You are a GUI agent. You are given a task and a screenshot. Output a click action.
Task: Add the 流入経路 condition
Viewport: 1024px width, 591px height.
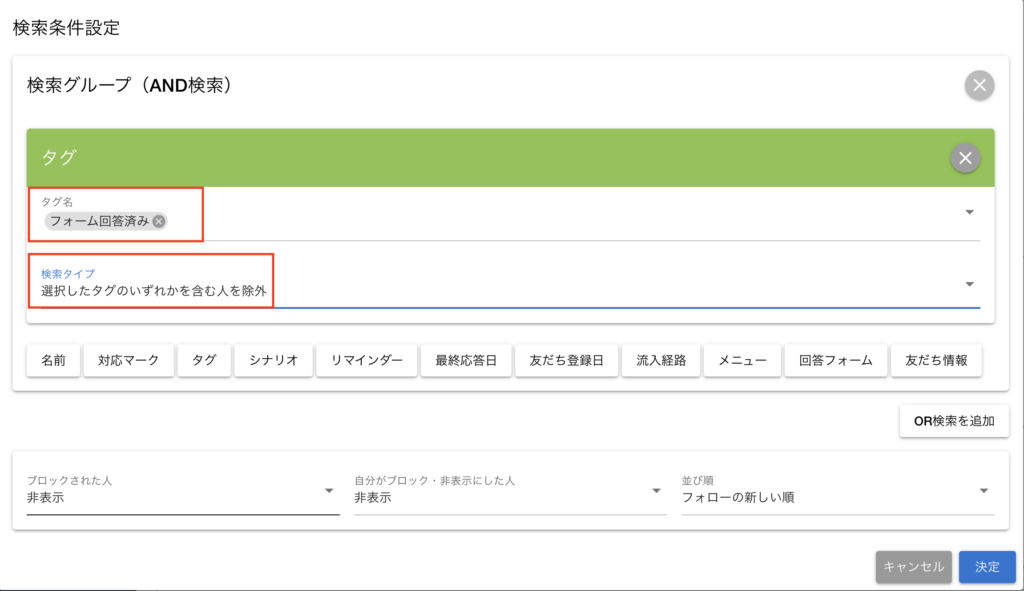(660, 361)
